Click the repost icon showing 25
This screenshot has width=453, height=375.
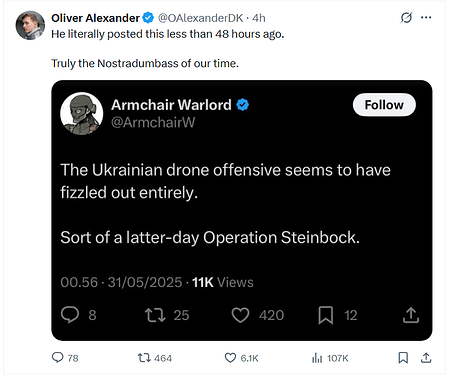coord(155,315)
